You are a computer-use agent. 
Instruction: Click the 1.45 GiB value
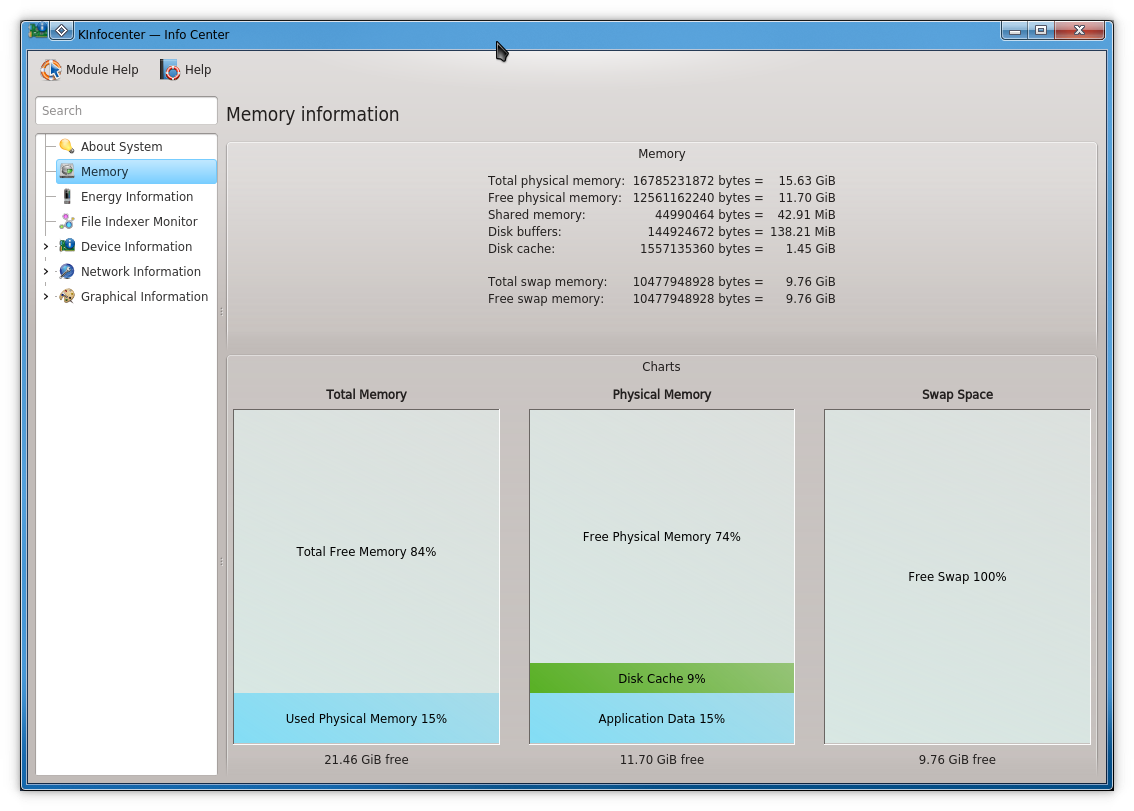[811, 249]
